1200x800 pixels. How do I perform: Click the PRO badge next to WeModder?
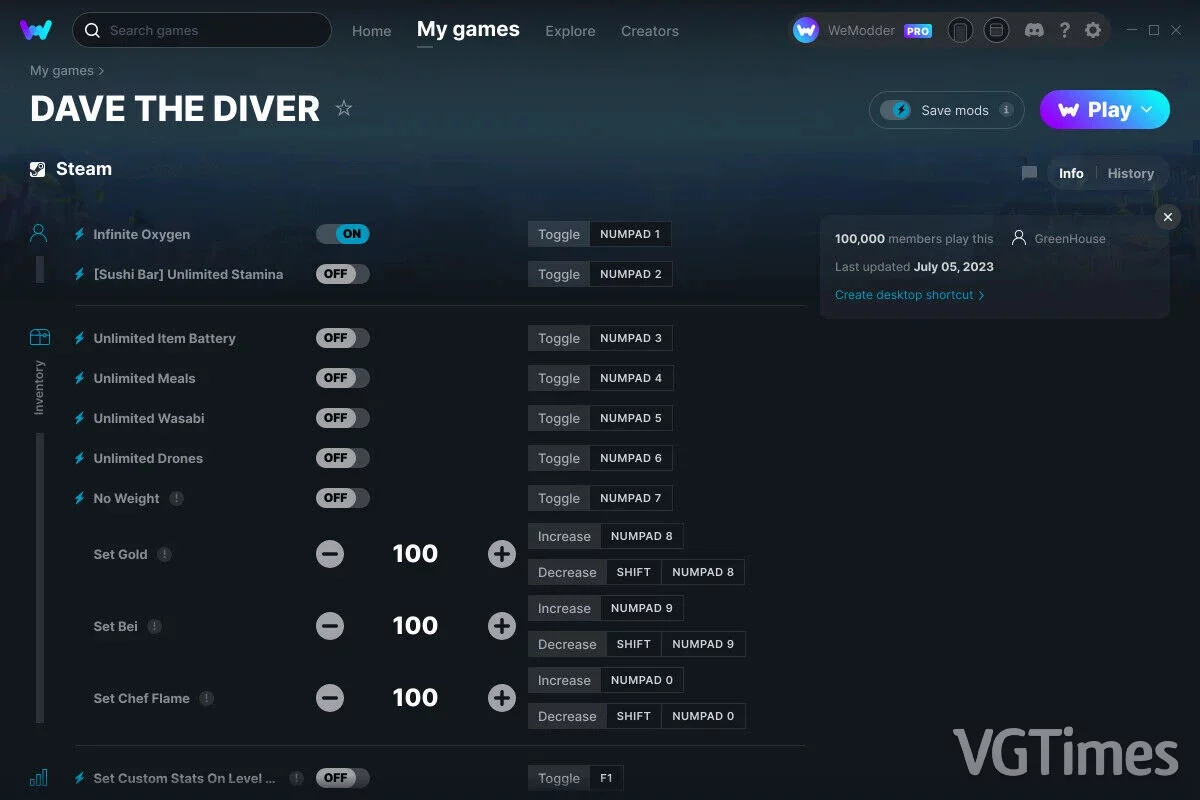(x=918, y=31)
